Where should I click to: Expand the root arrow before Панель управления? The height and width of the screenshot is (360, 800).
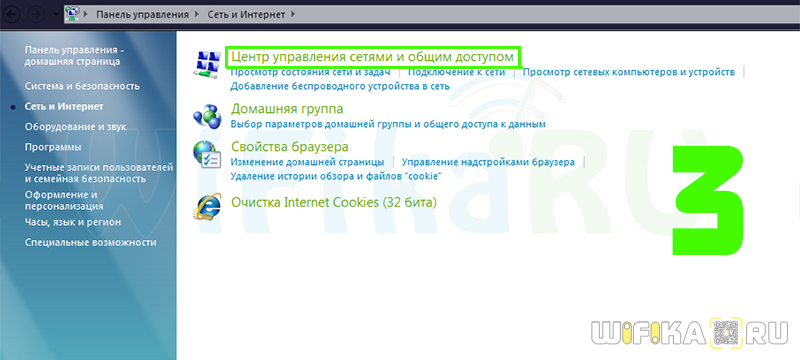[x=87, y=14]
